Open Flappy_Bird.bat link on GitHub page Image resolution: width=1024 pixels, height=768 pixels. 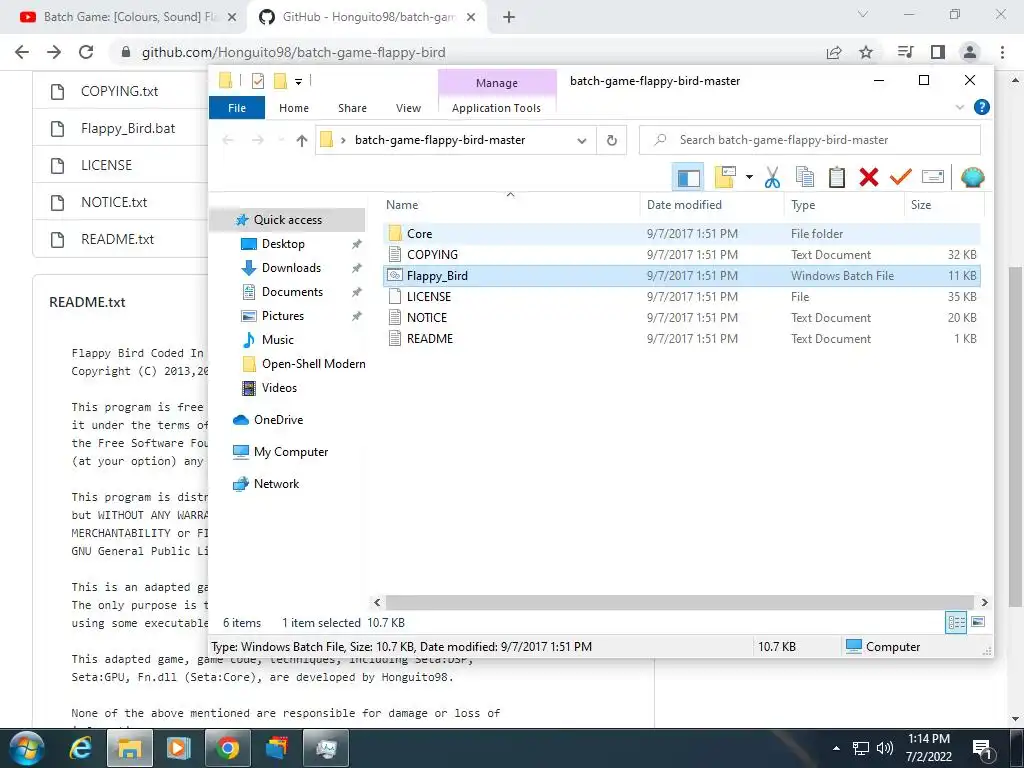point(128,129)
